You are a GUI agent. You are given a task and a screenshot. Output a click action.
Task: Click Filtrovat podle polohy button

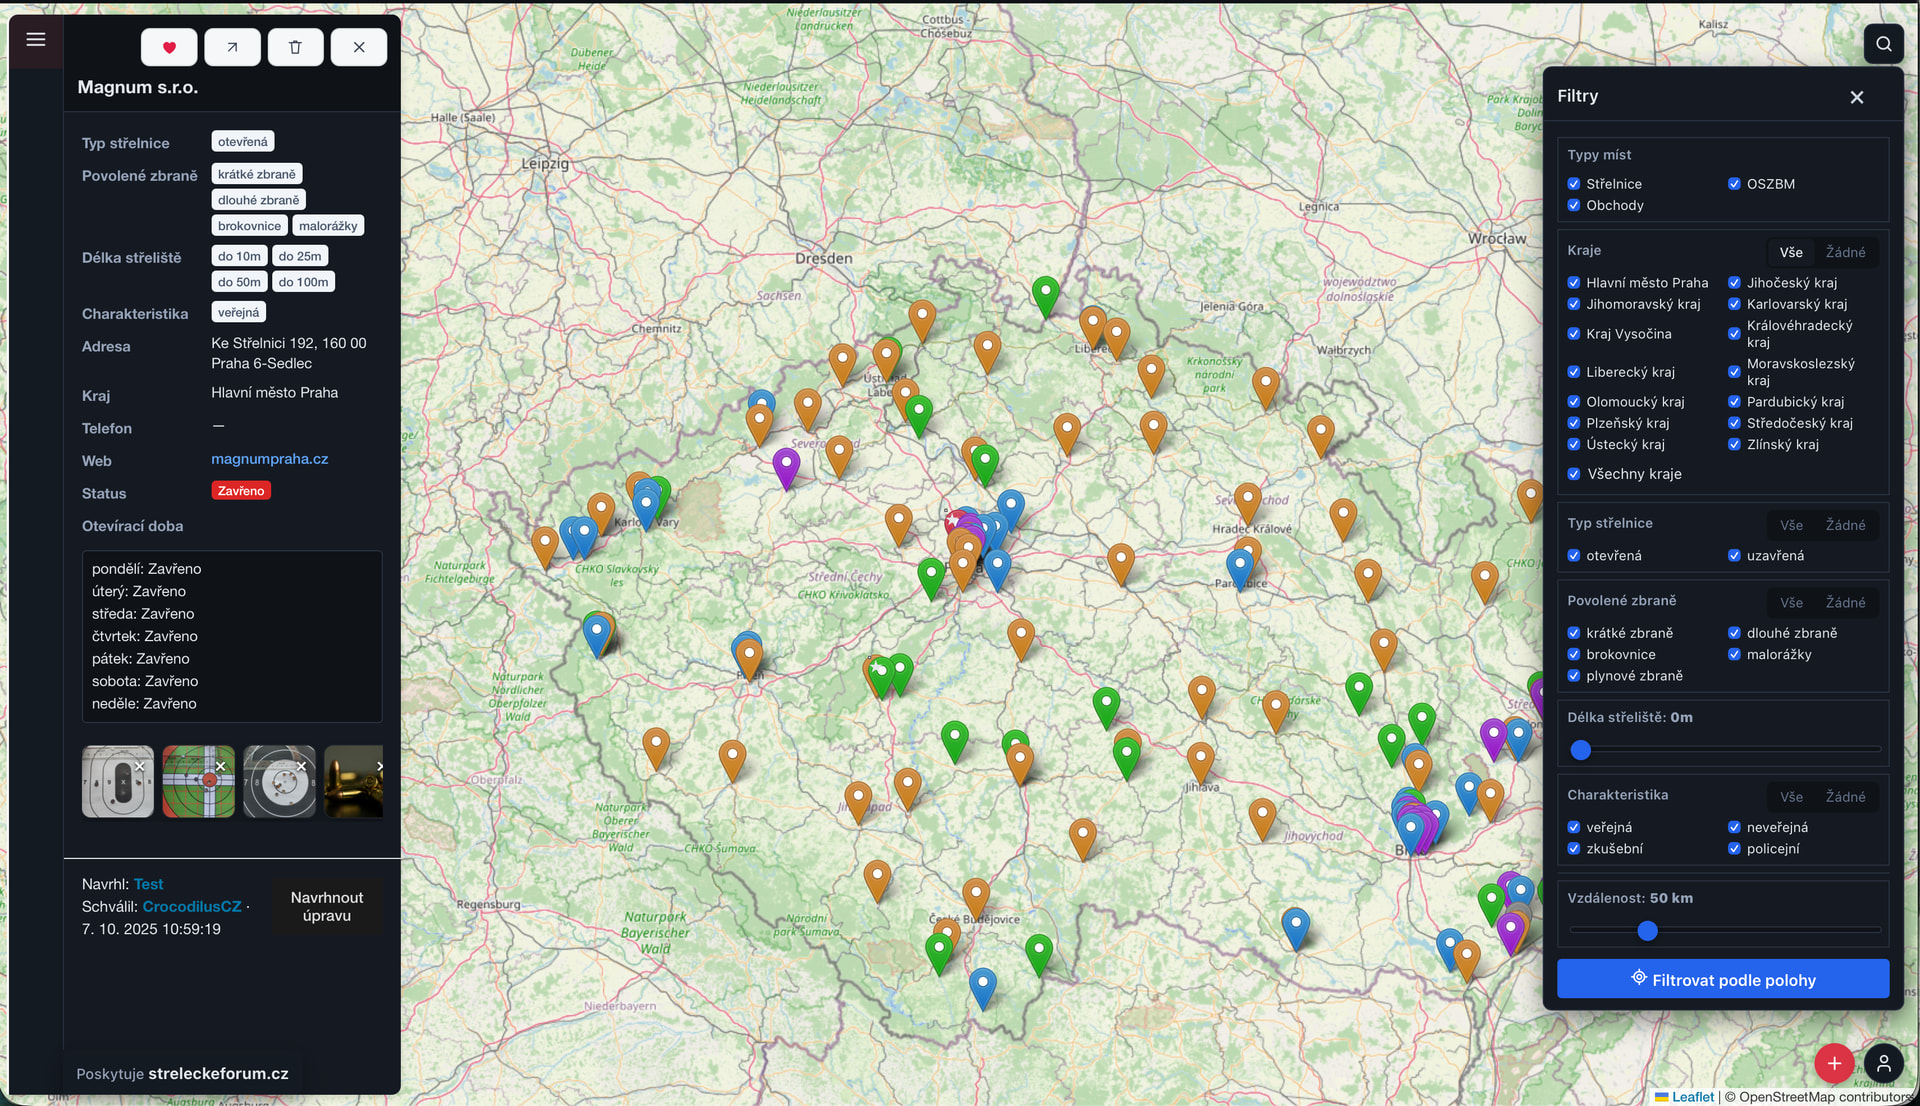click(x=1722, y=980)
